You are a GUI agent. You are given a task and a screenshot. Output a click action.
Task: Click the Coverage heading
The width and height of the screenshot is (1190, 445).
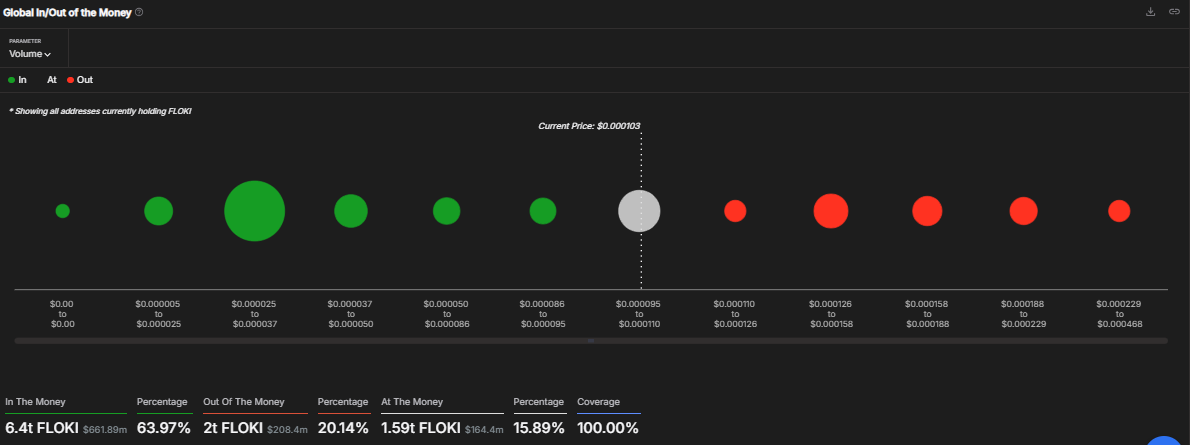pos(599,402)
